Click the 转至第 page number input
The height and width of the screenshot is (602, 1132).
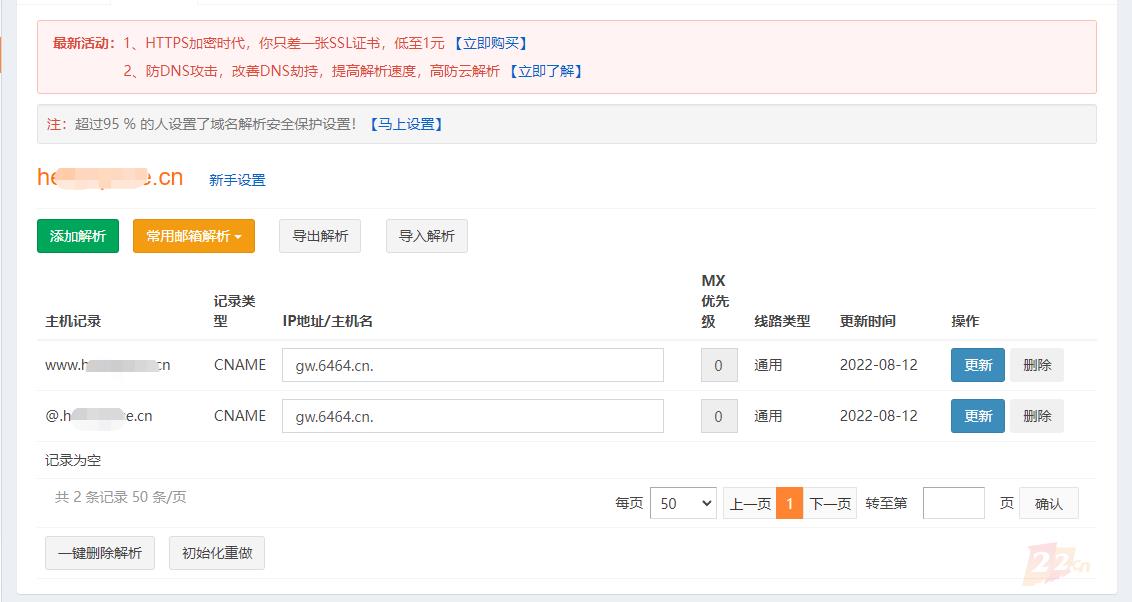tap(953, 504)
